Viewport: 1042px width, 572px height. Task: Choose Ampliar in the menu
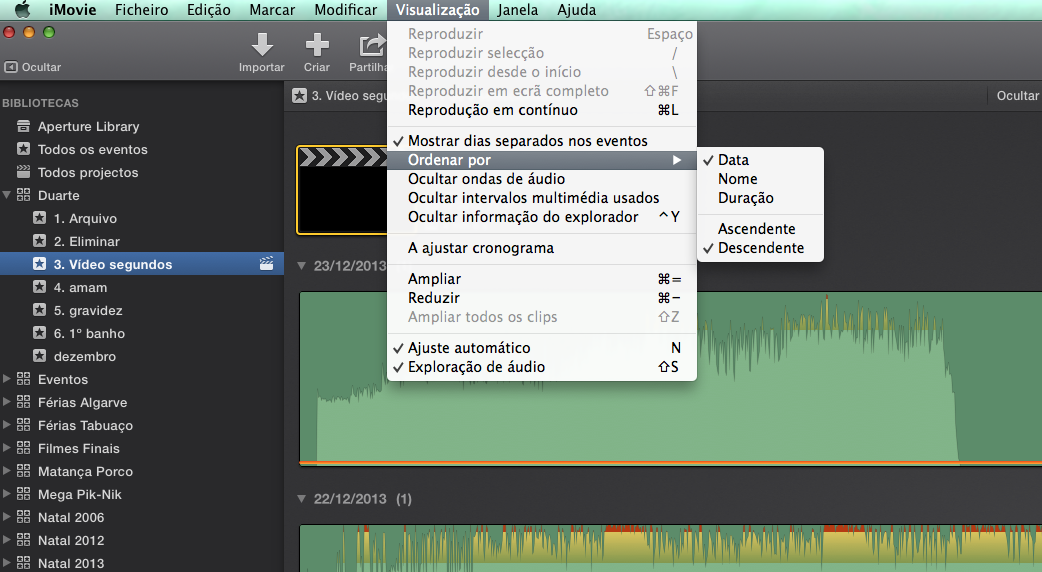[x=542, y=279]
